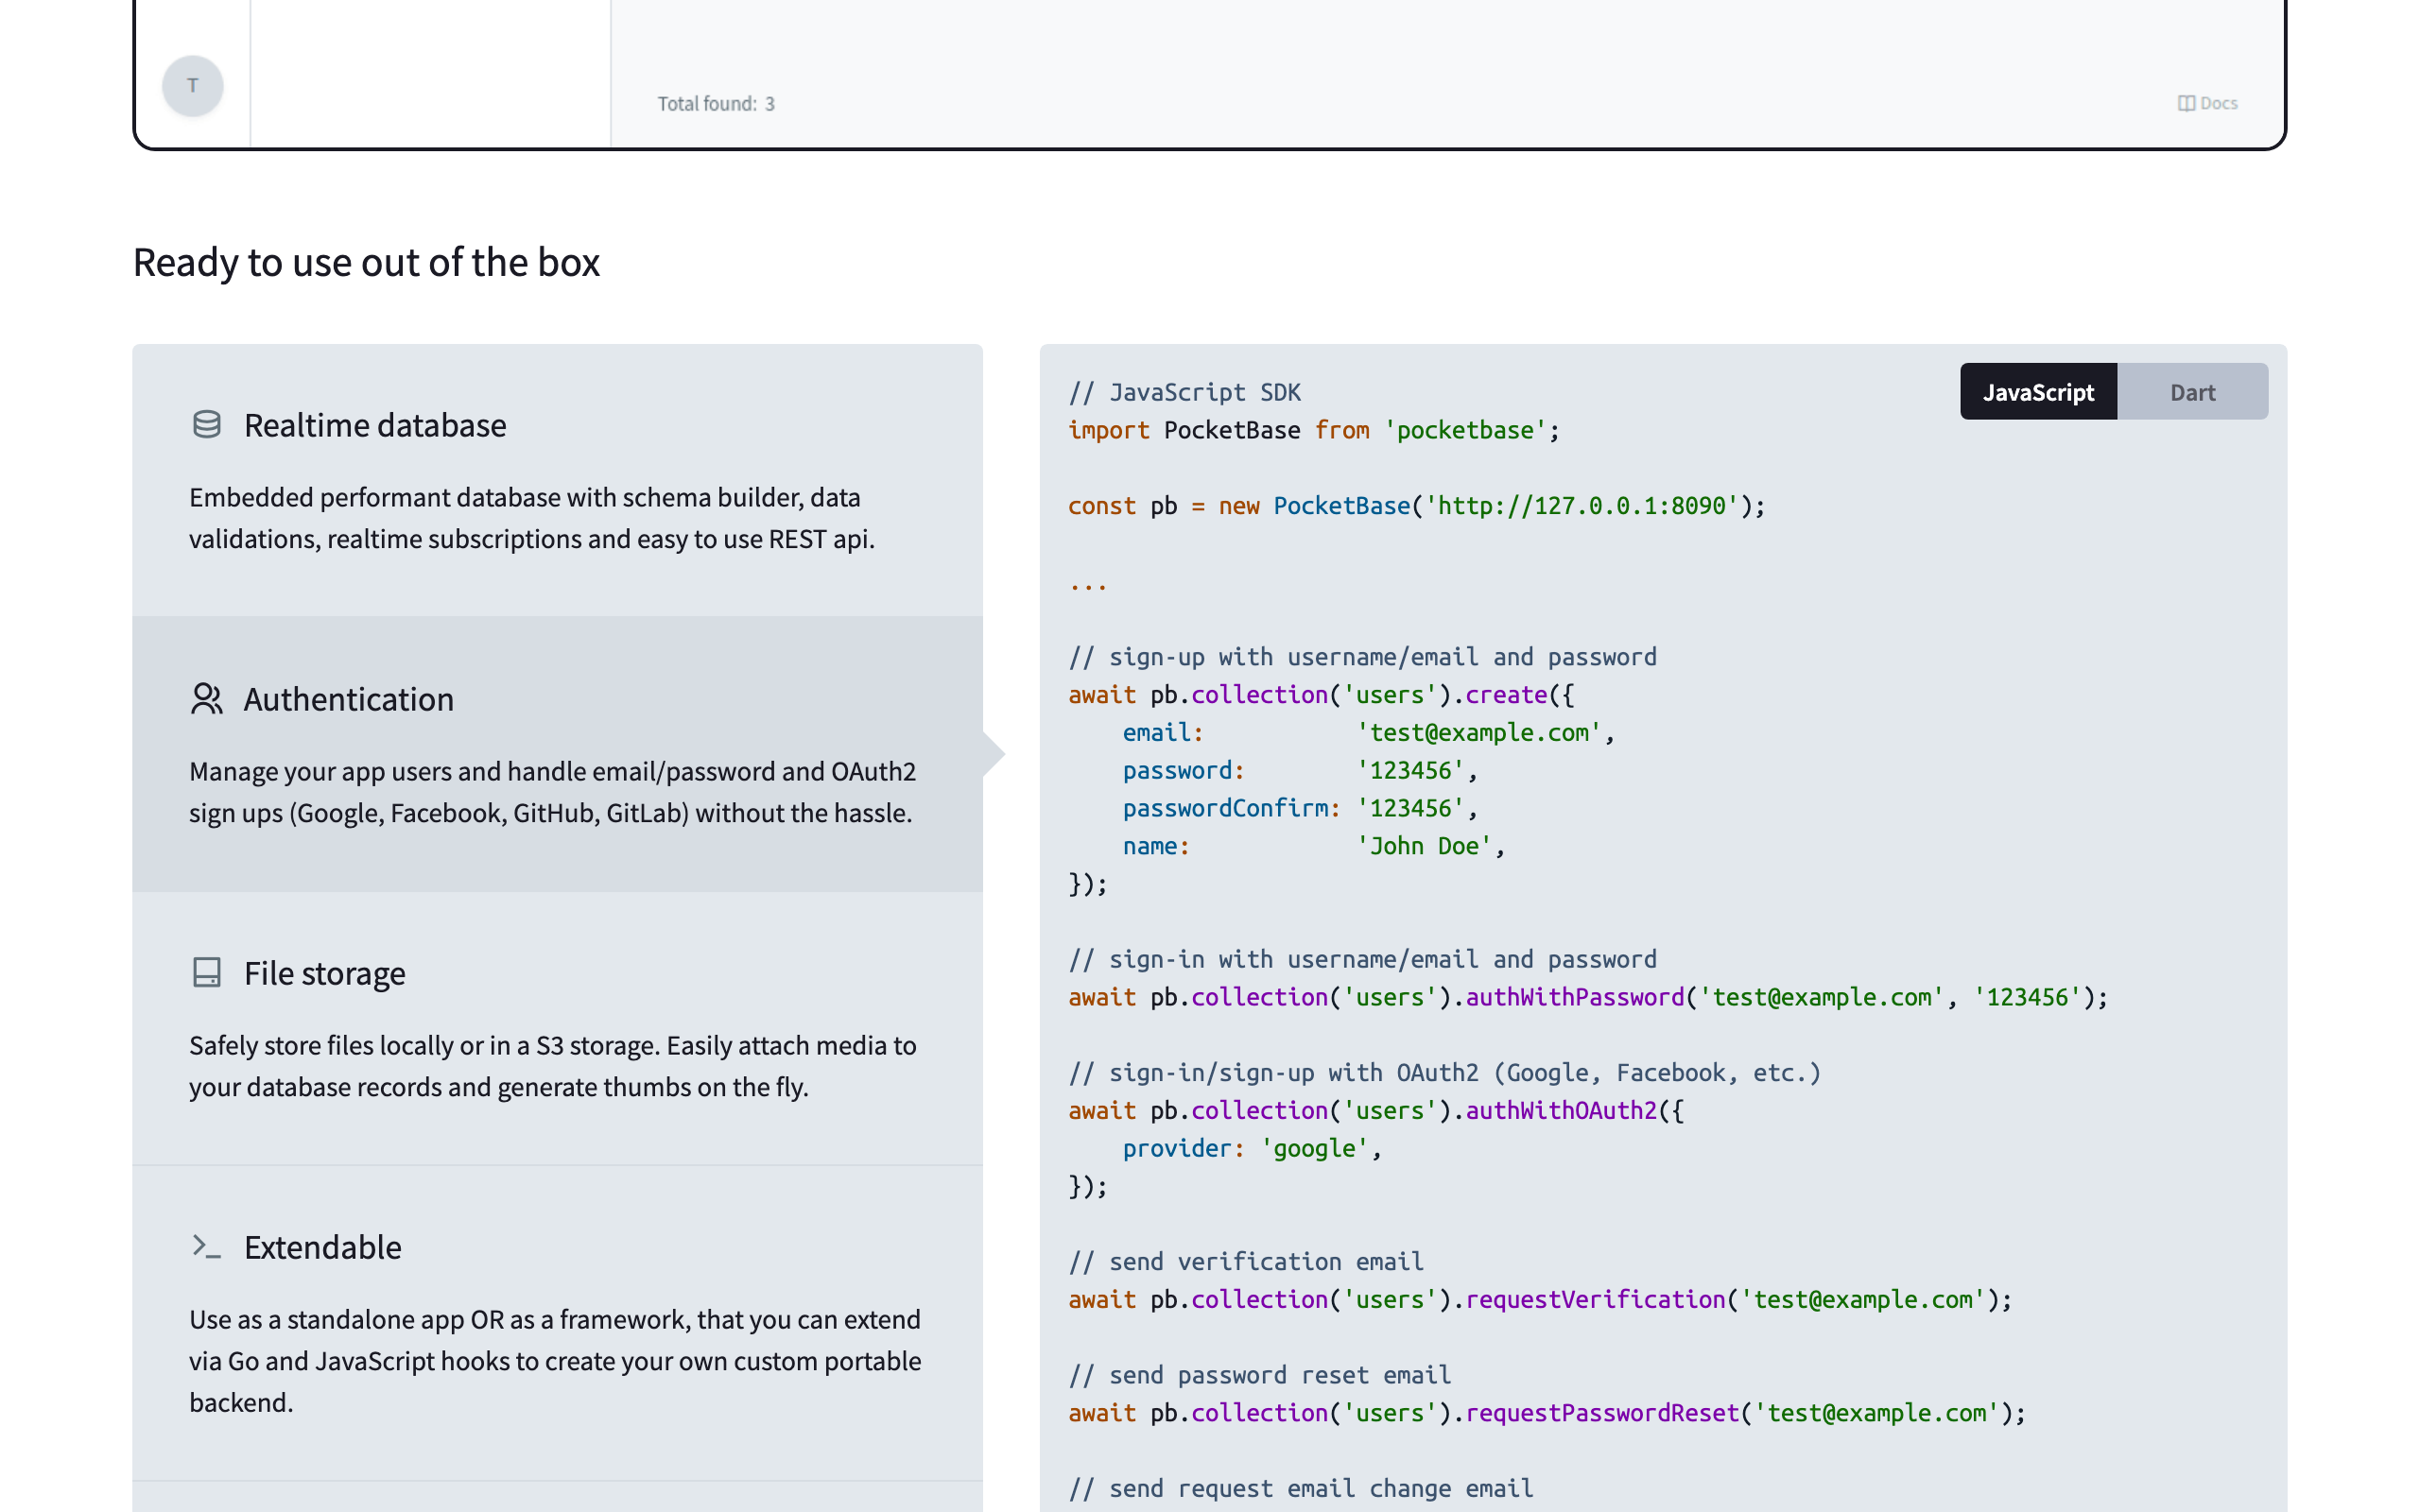Image resolution: width=2420 pixels, height=1512 pixels.
Task: Click the 'Ready to use out of the box' heading
Action: pyautogui.click(x=366, y=262)
